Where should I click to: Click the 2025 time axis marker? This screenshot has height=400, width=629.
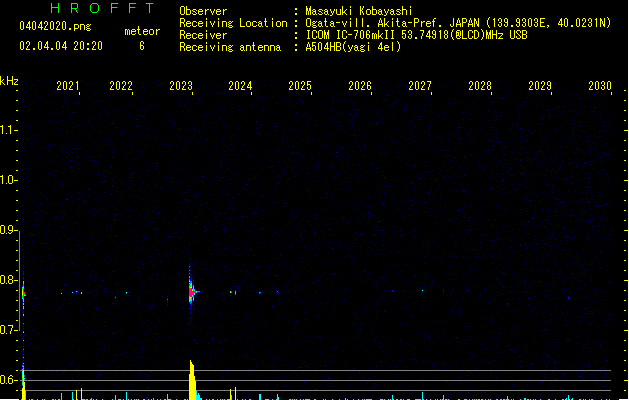point(300,85)
